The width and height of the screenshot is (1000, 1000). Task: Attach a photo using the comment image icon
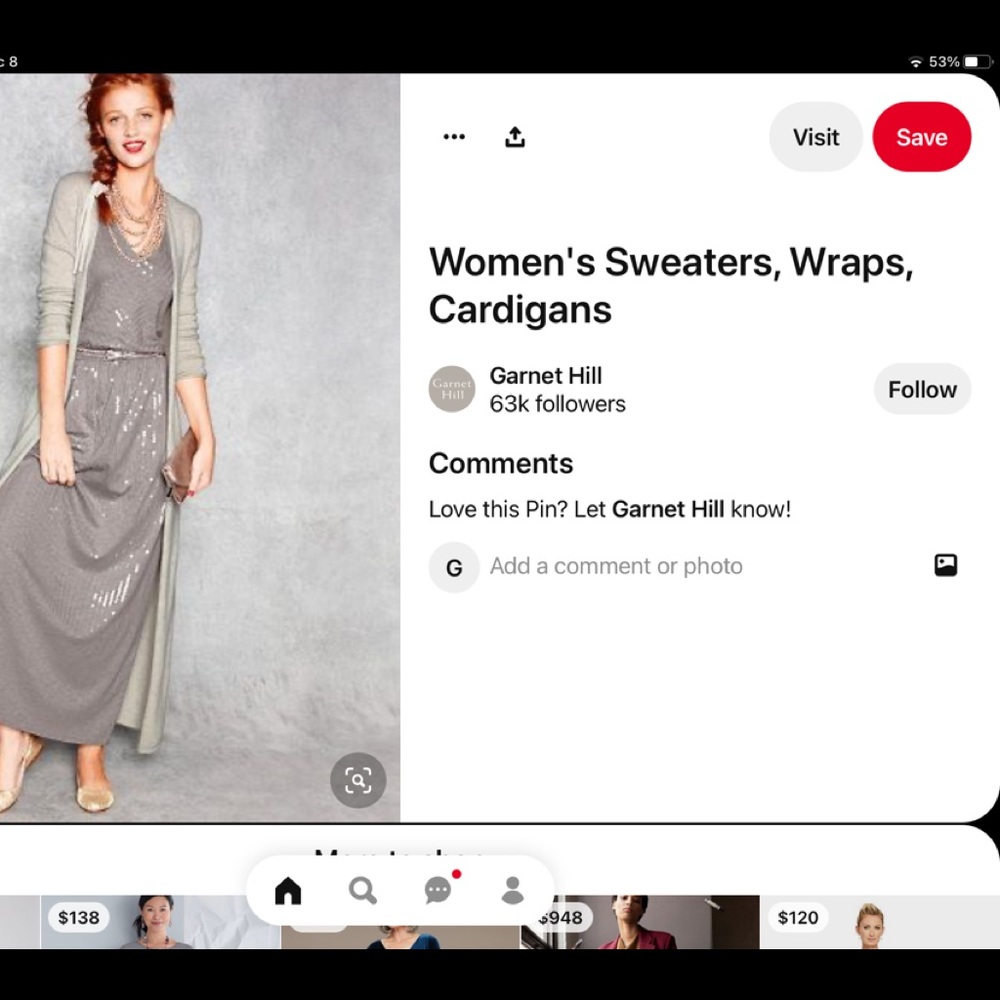tap(945, 566)
